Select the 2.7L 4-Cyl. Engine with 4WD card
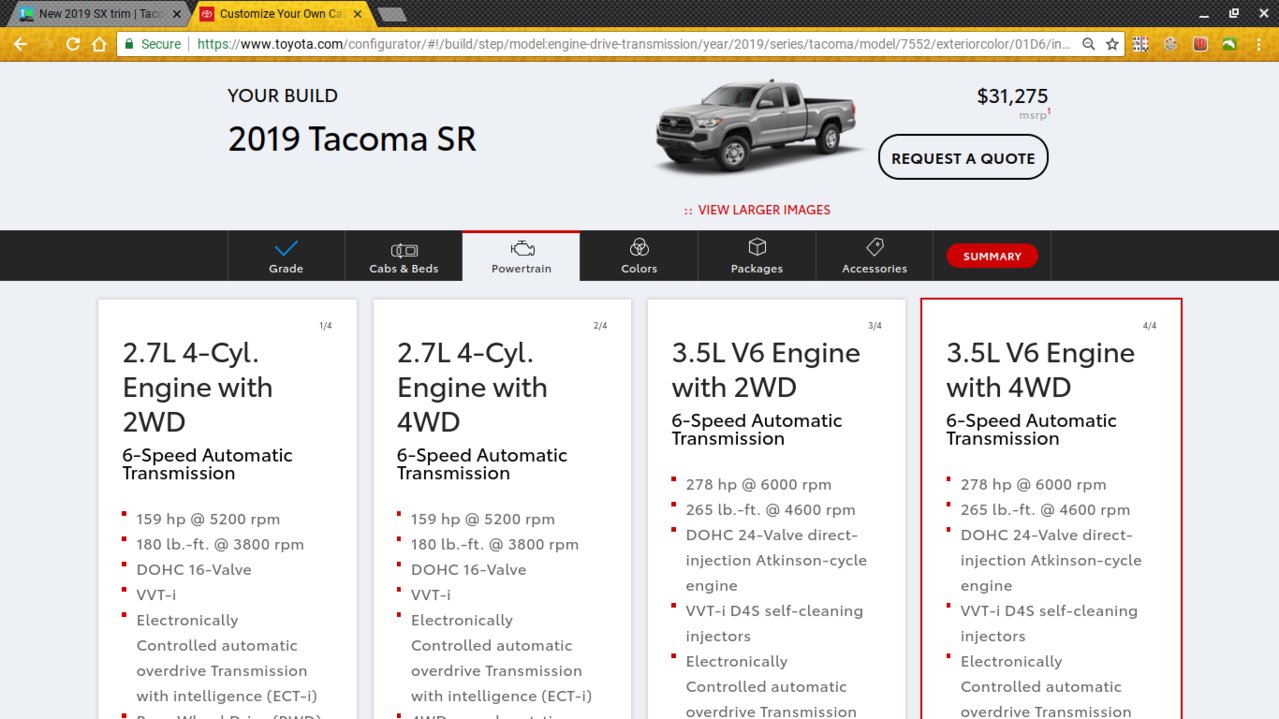The height and width of the screenshot is (719, 1279). (502, 509)
